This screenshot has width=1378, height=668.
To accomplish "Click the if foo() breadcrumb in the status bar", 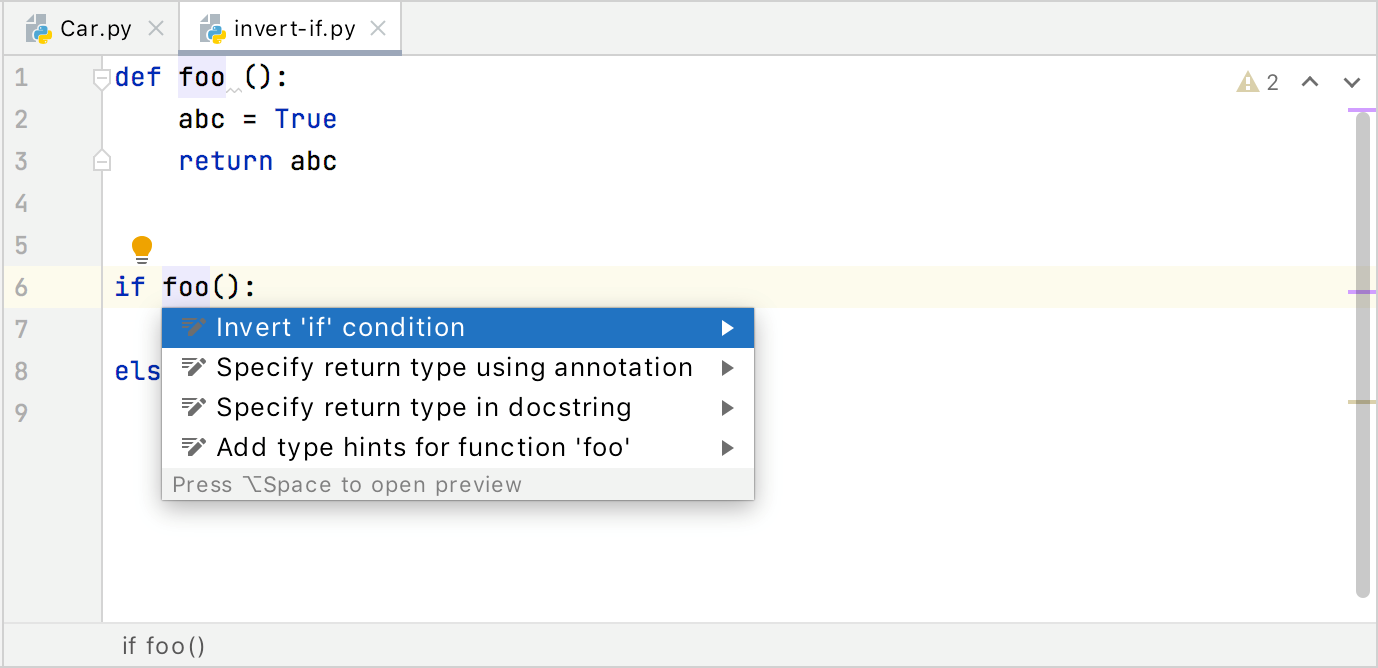I will pos(163,646).
